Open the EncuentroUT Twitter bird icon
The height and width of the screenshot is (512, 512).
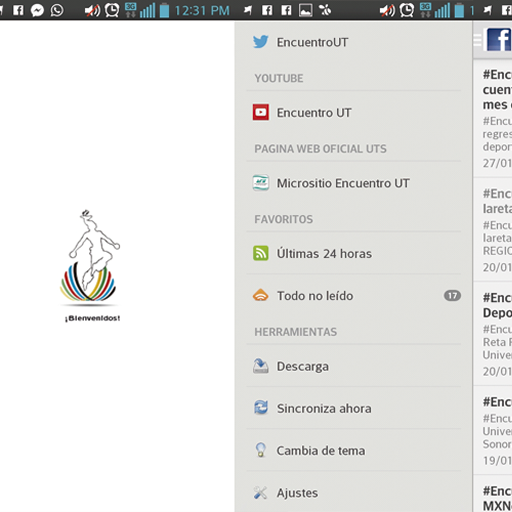(x=260, y=42)
